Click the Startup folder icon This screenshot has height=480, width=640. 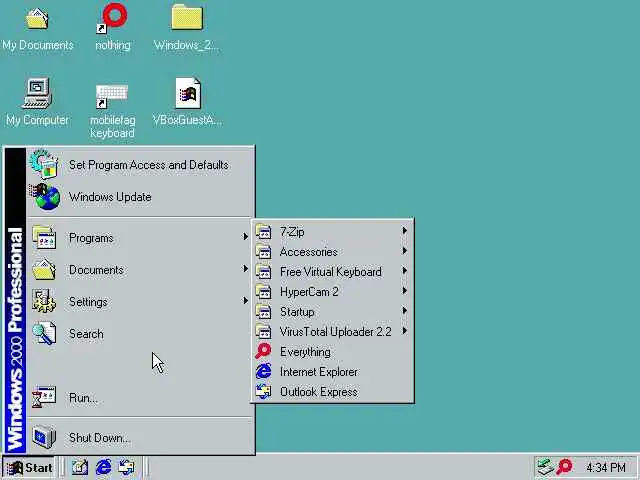tap(263, 311)
